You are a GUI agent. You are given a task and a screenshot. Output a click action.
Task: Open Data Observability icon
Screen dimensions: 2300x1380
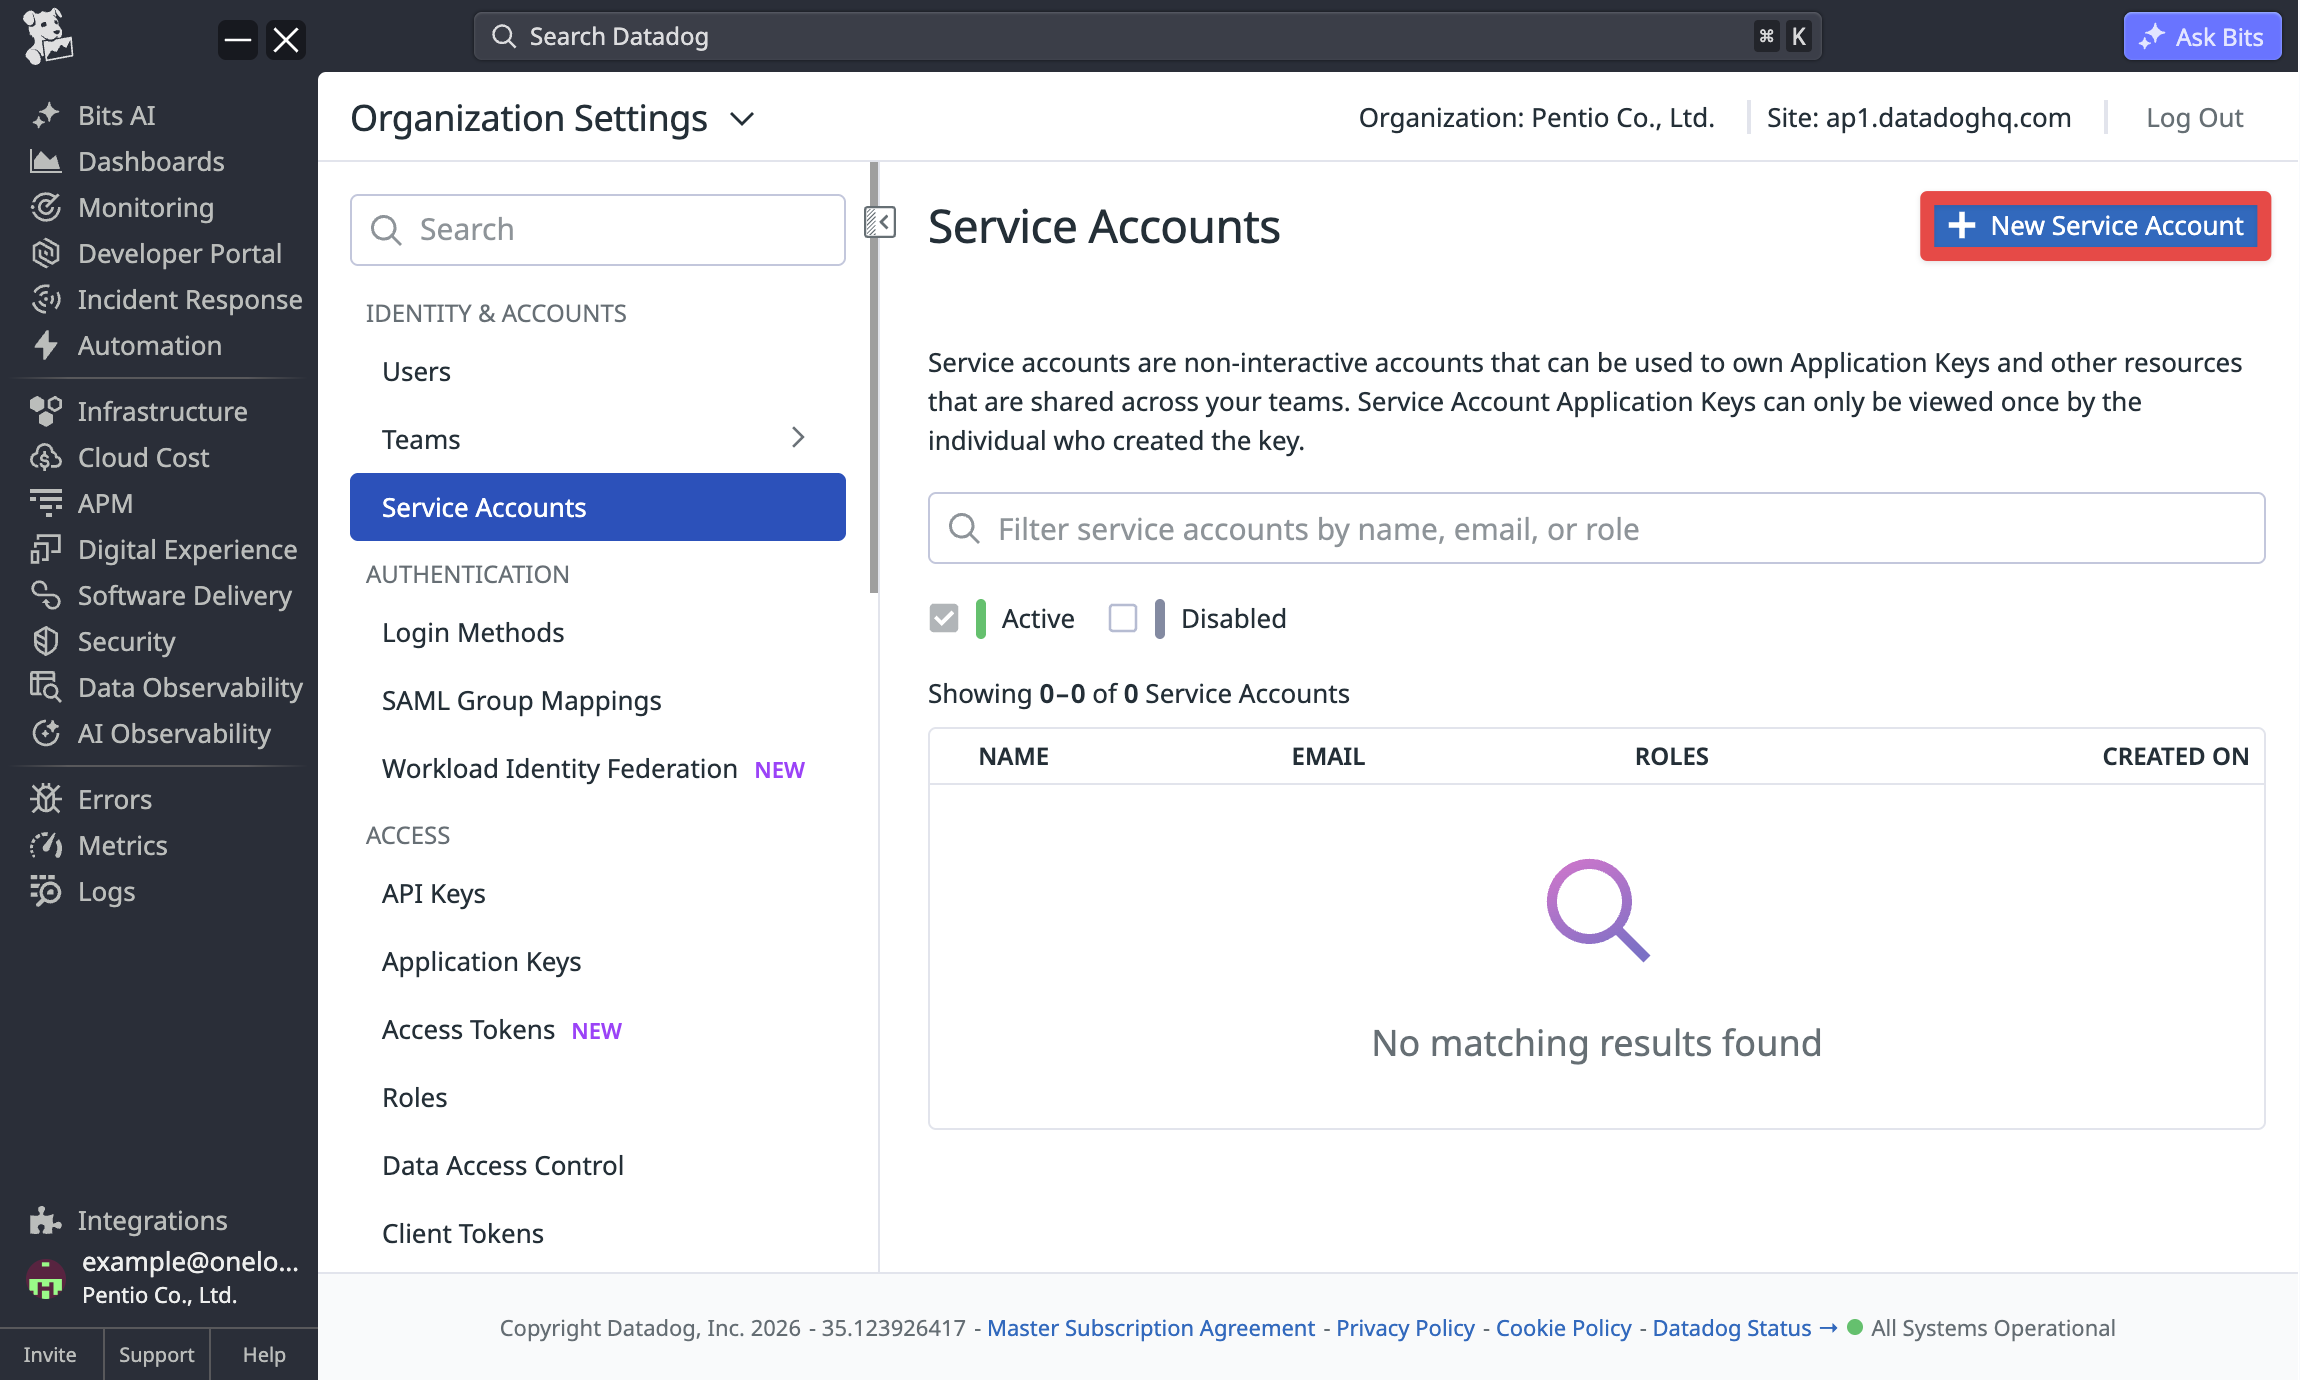click(46, 688)
